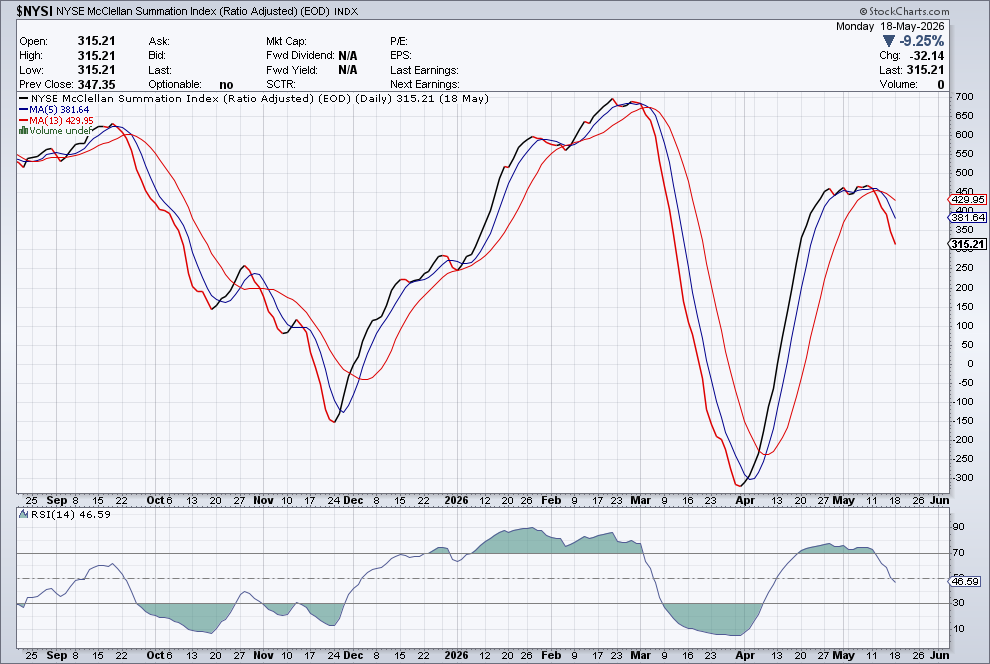Click the volume bars icon before Volume undef
Viewport: 990px width, 664px height.
(x=23, y=131)
